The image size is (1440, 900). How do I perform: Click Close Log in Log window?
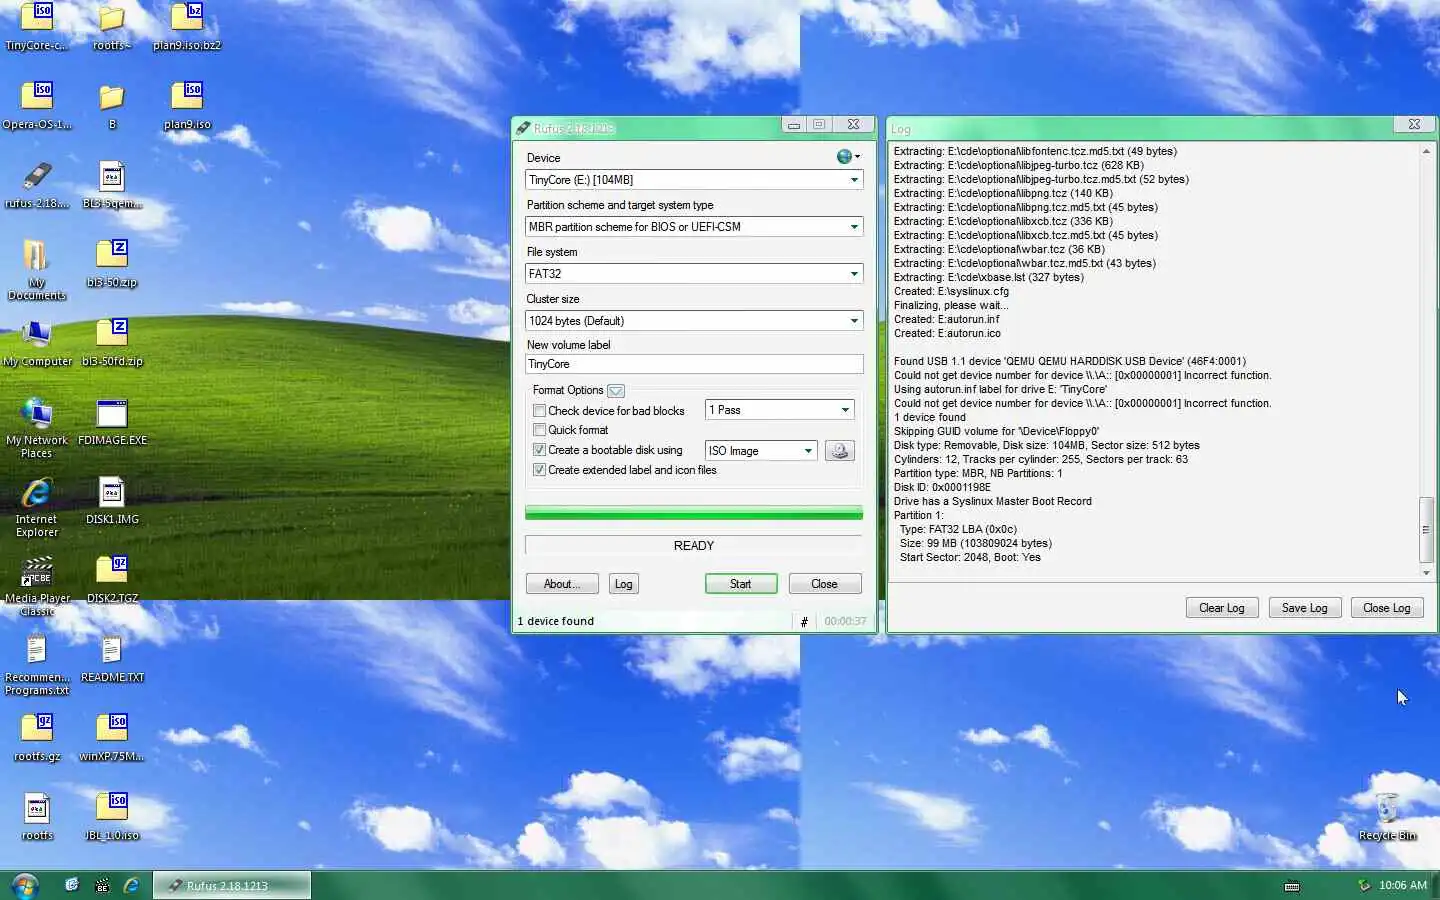[1386, 608]
